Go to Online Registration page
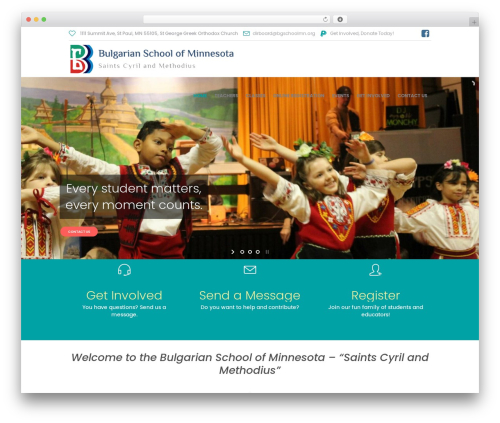 pyautogui.click(x=299, y=96)
